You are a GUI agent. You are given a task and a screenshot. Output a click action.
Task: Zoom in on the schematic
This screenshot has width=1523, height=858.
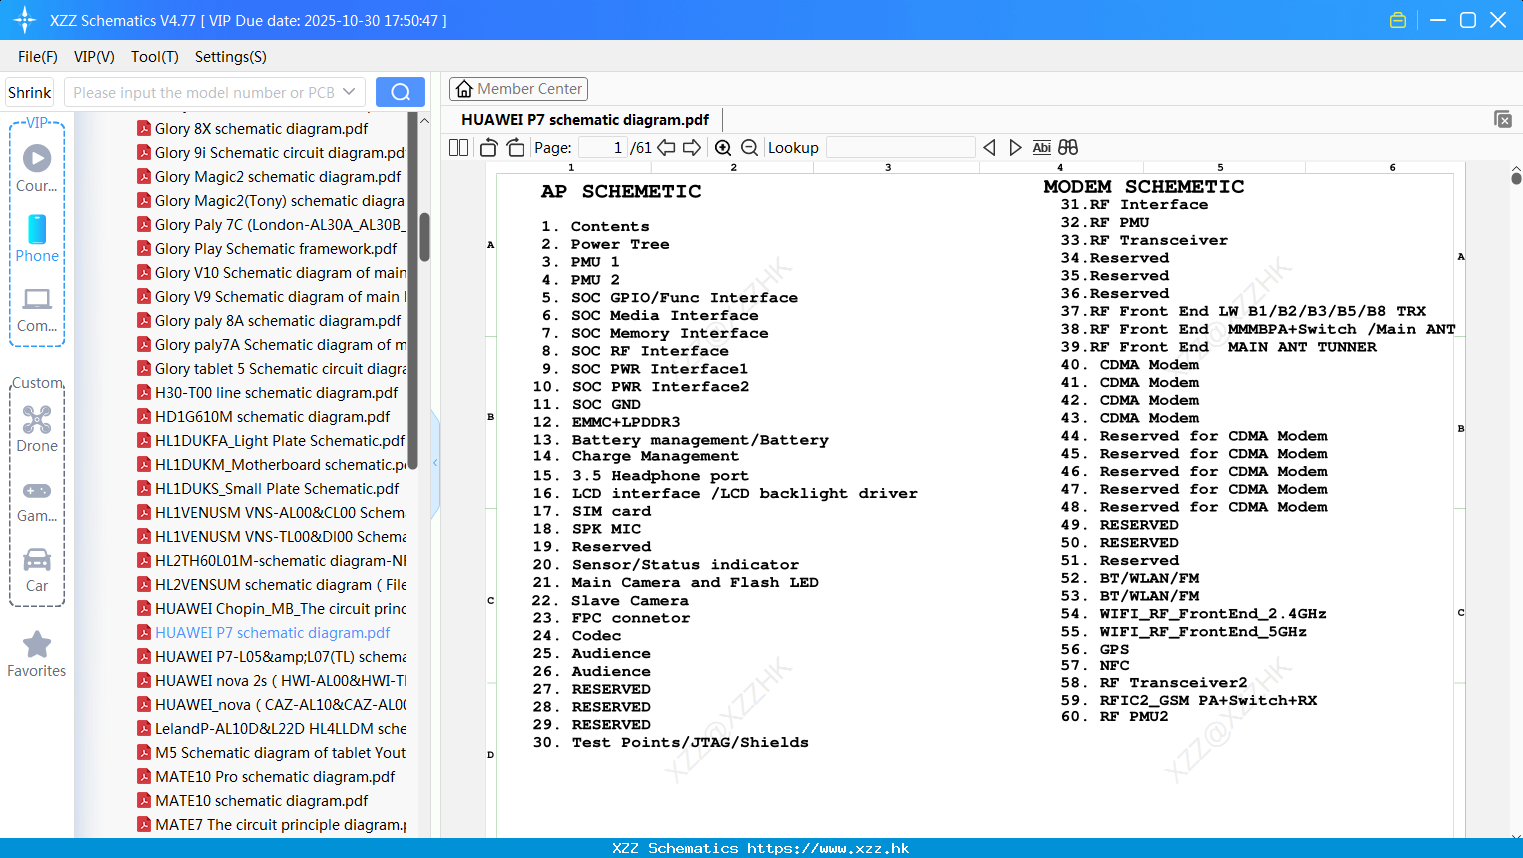(x=723, y=148)
